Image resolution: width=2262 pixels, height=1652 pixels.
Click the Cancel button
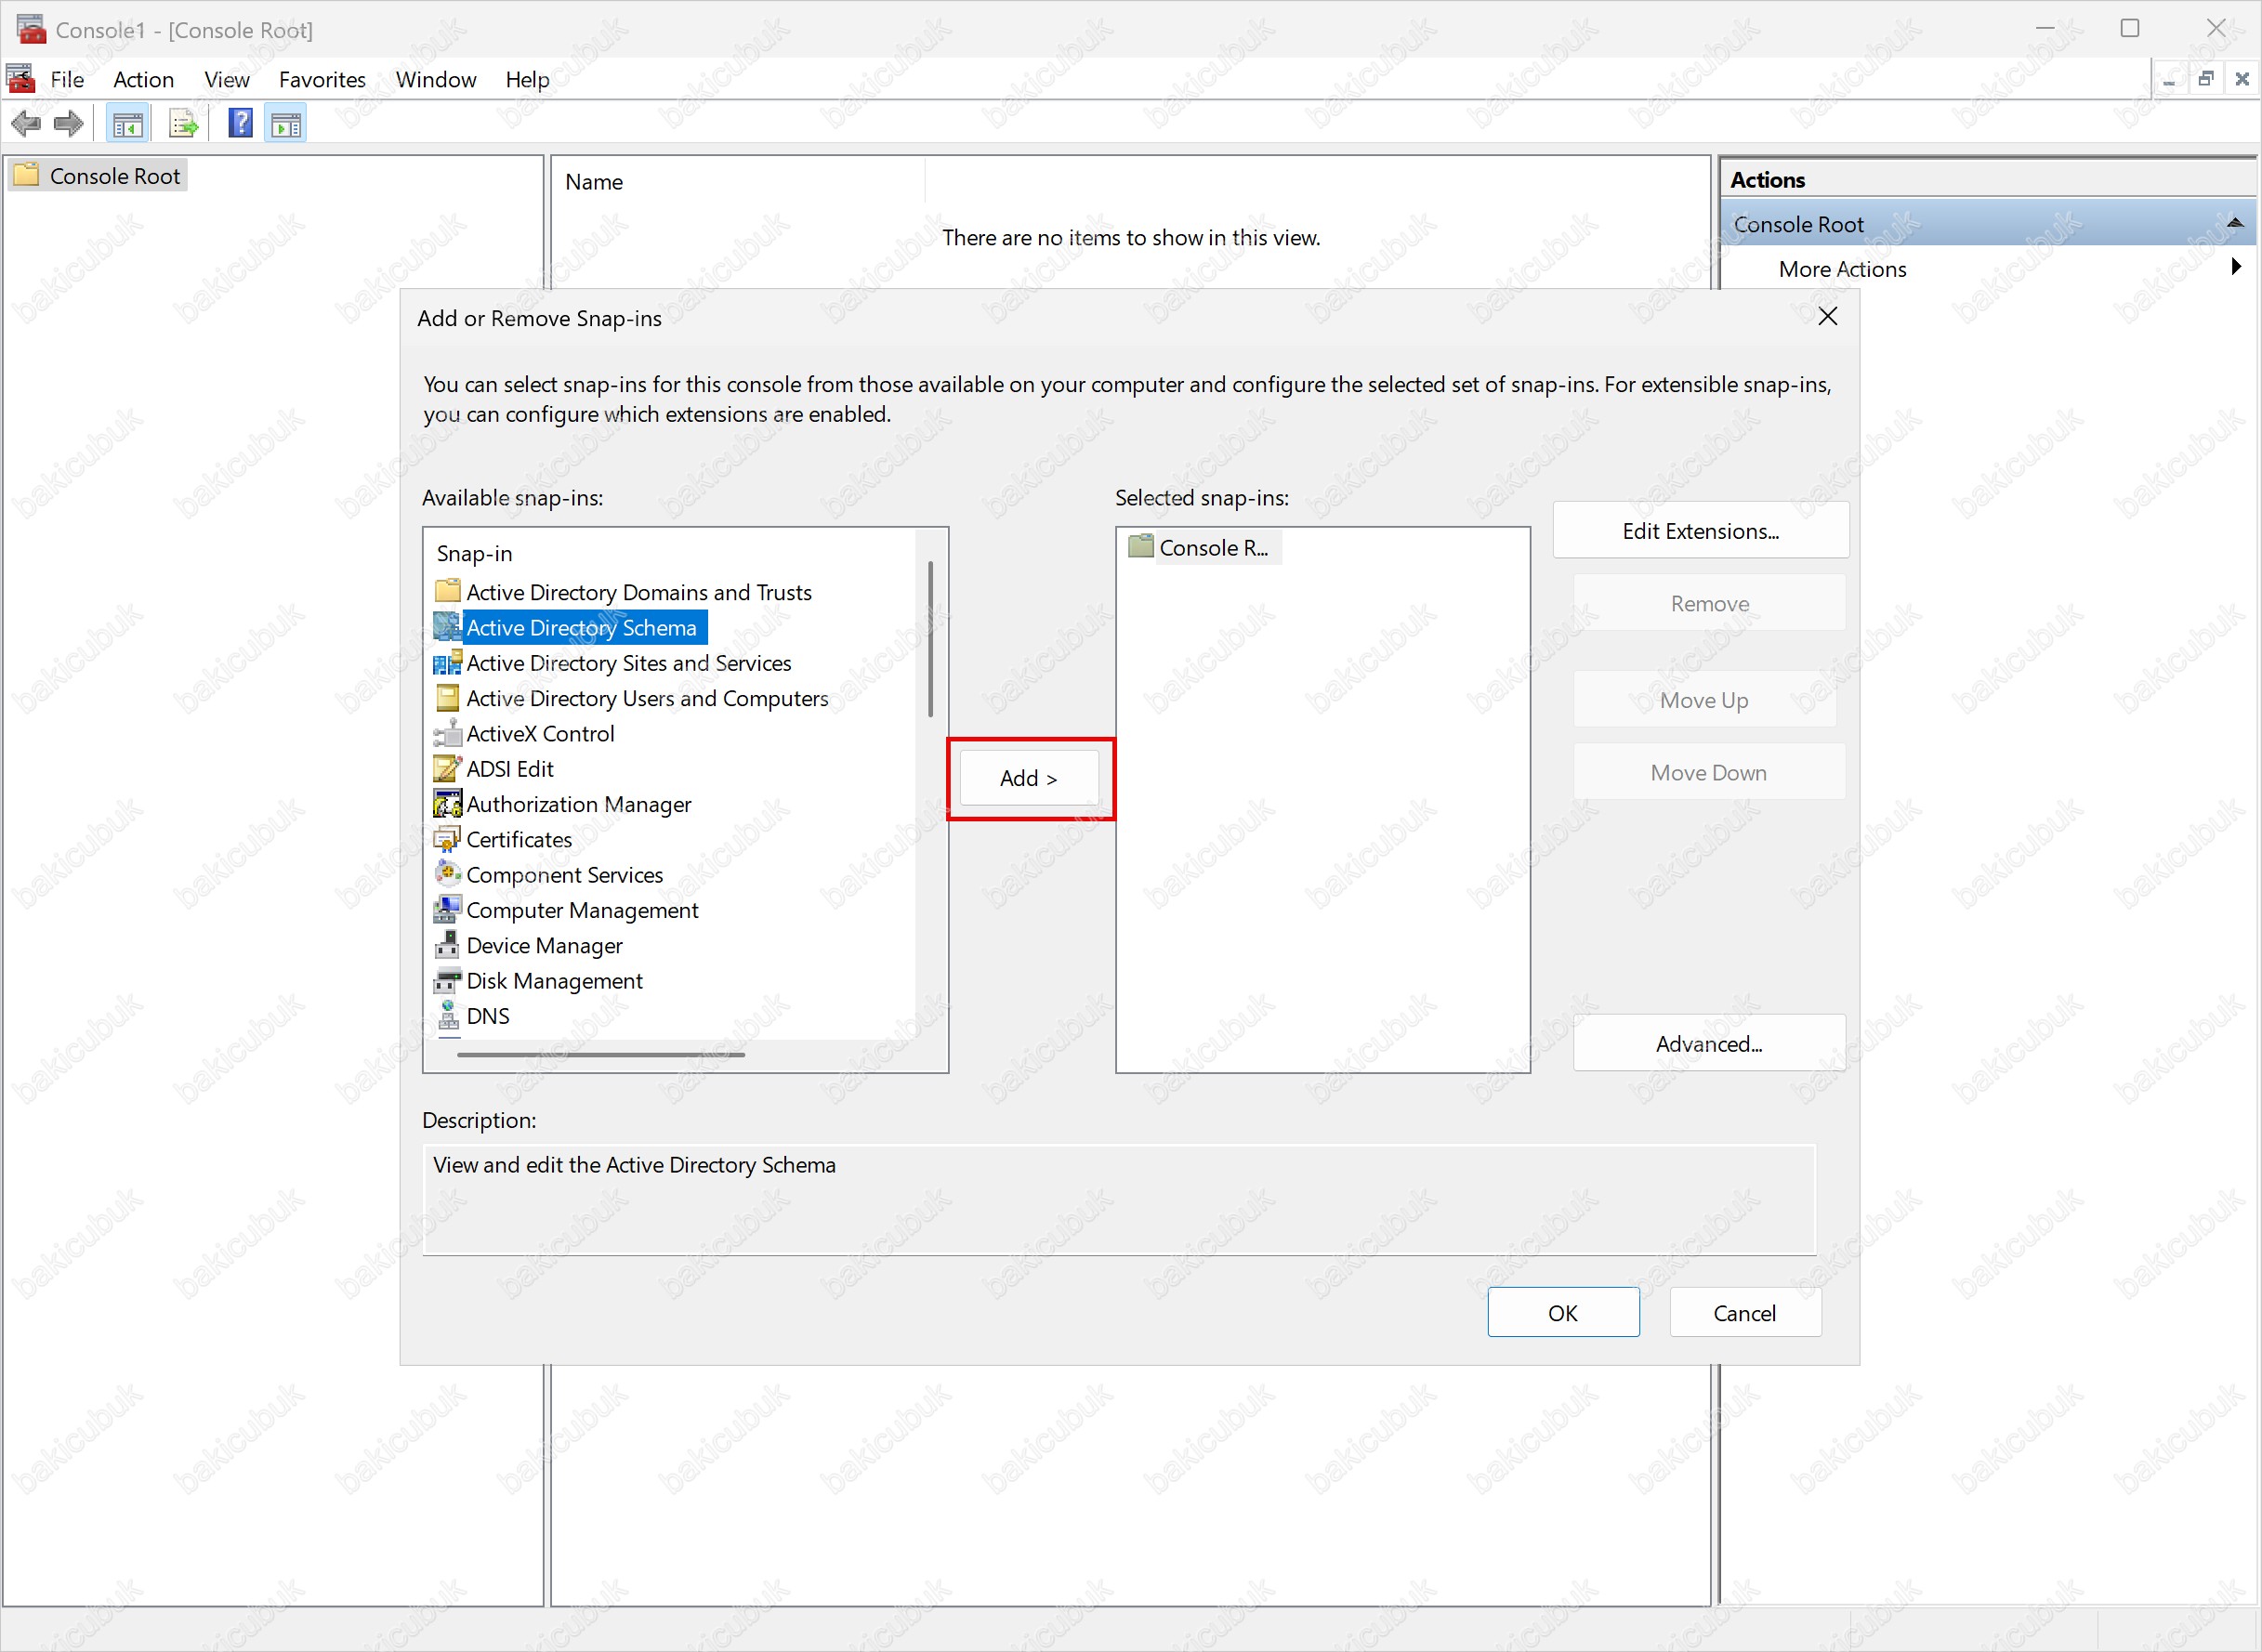click(x=1745, y=1312)
